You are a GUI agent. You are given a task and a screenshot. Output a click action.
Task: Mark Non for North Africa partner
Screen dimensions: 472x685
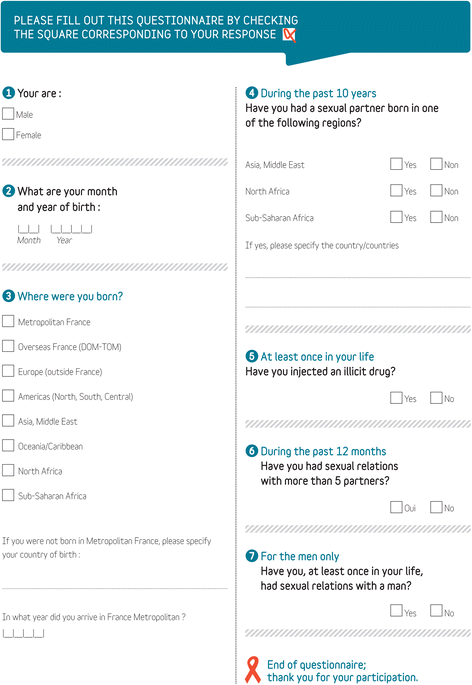point(436,190)
